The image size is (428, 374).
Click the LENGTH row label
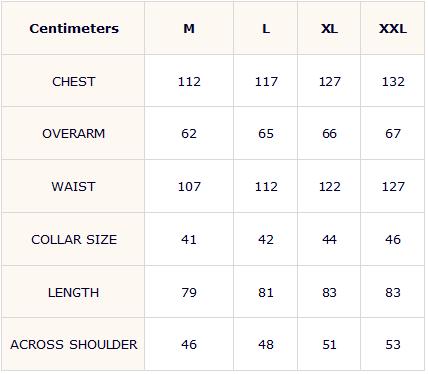tap(74, 293)
